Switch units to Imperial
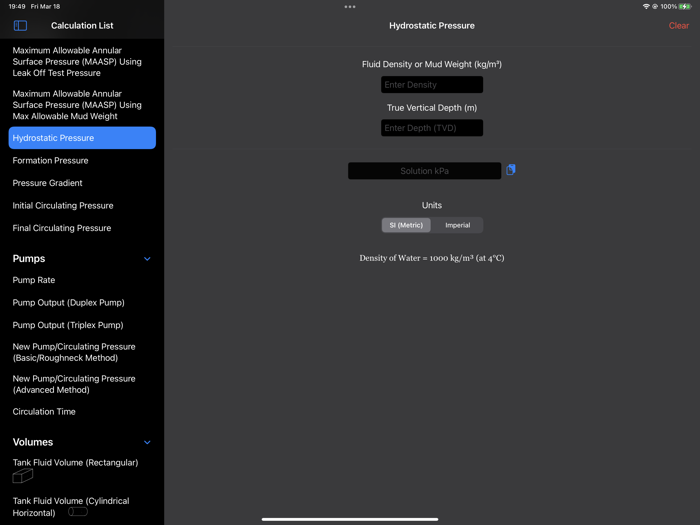The image size is (700, 525). (457, 225)
